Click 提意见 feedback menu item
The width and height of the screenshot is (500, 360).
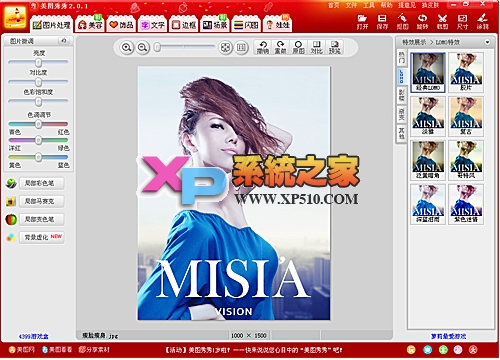pyautogui.click(x=407, y=5)
